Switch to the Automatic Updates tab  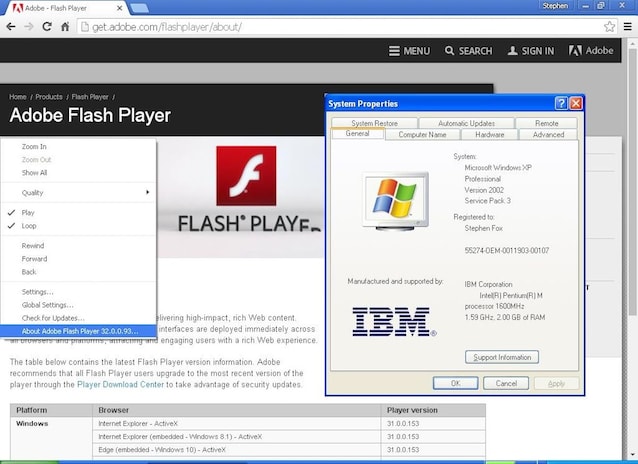click(x=466, y=123)
